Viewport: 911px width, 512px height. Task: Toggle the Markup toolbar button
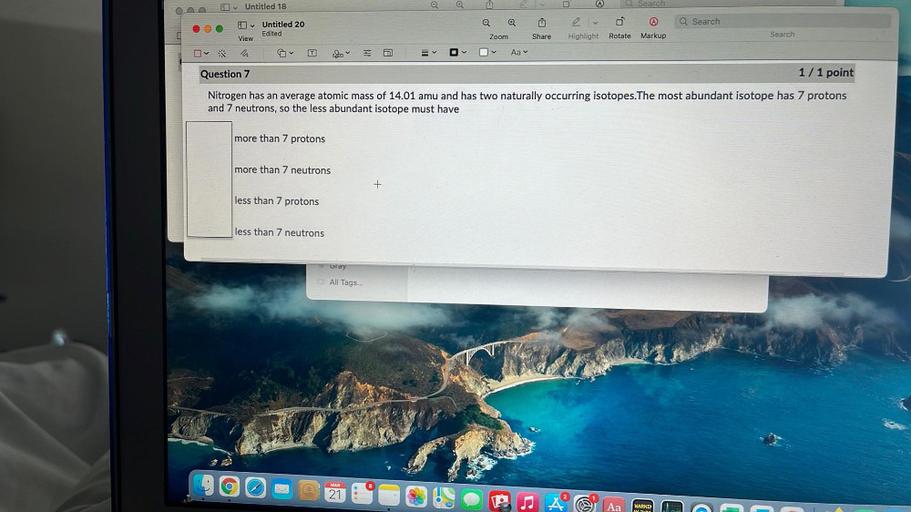tap(653, 22)
